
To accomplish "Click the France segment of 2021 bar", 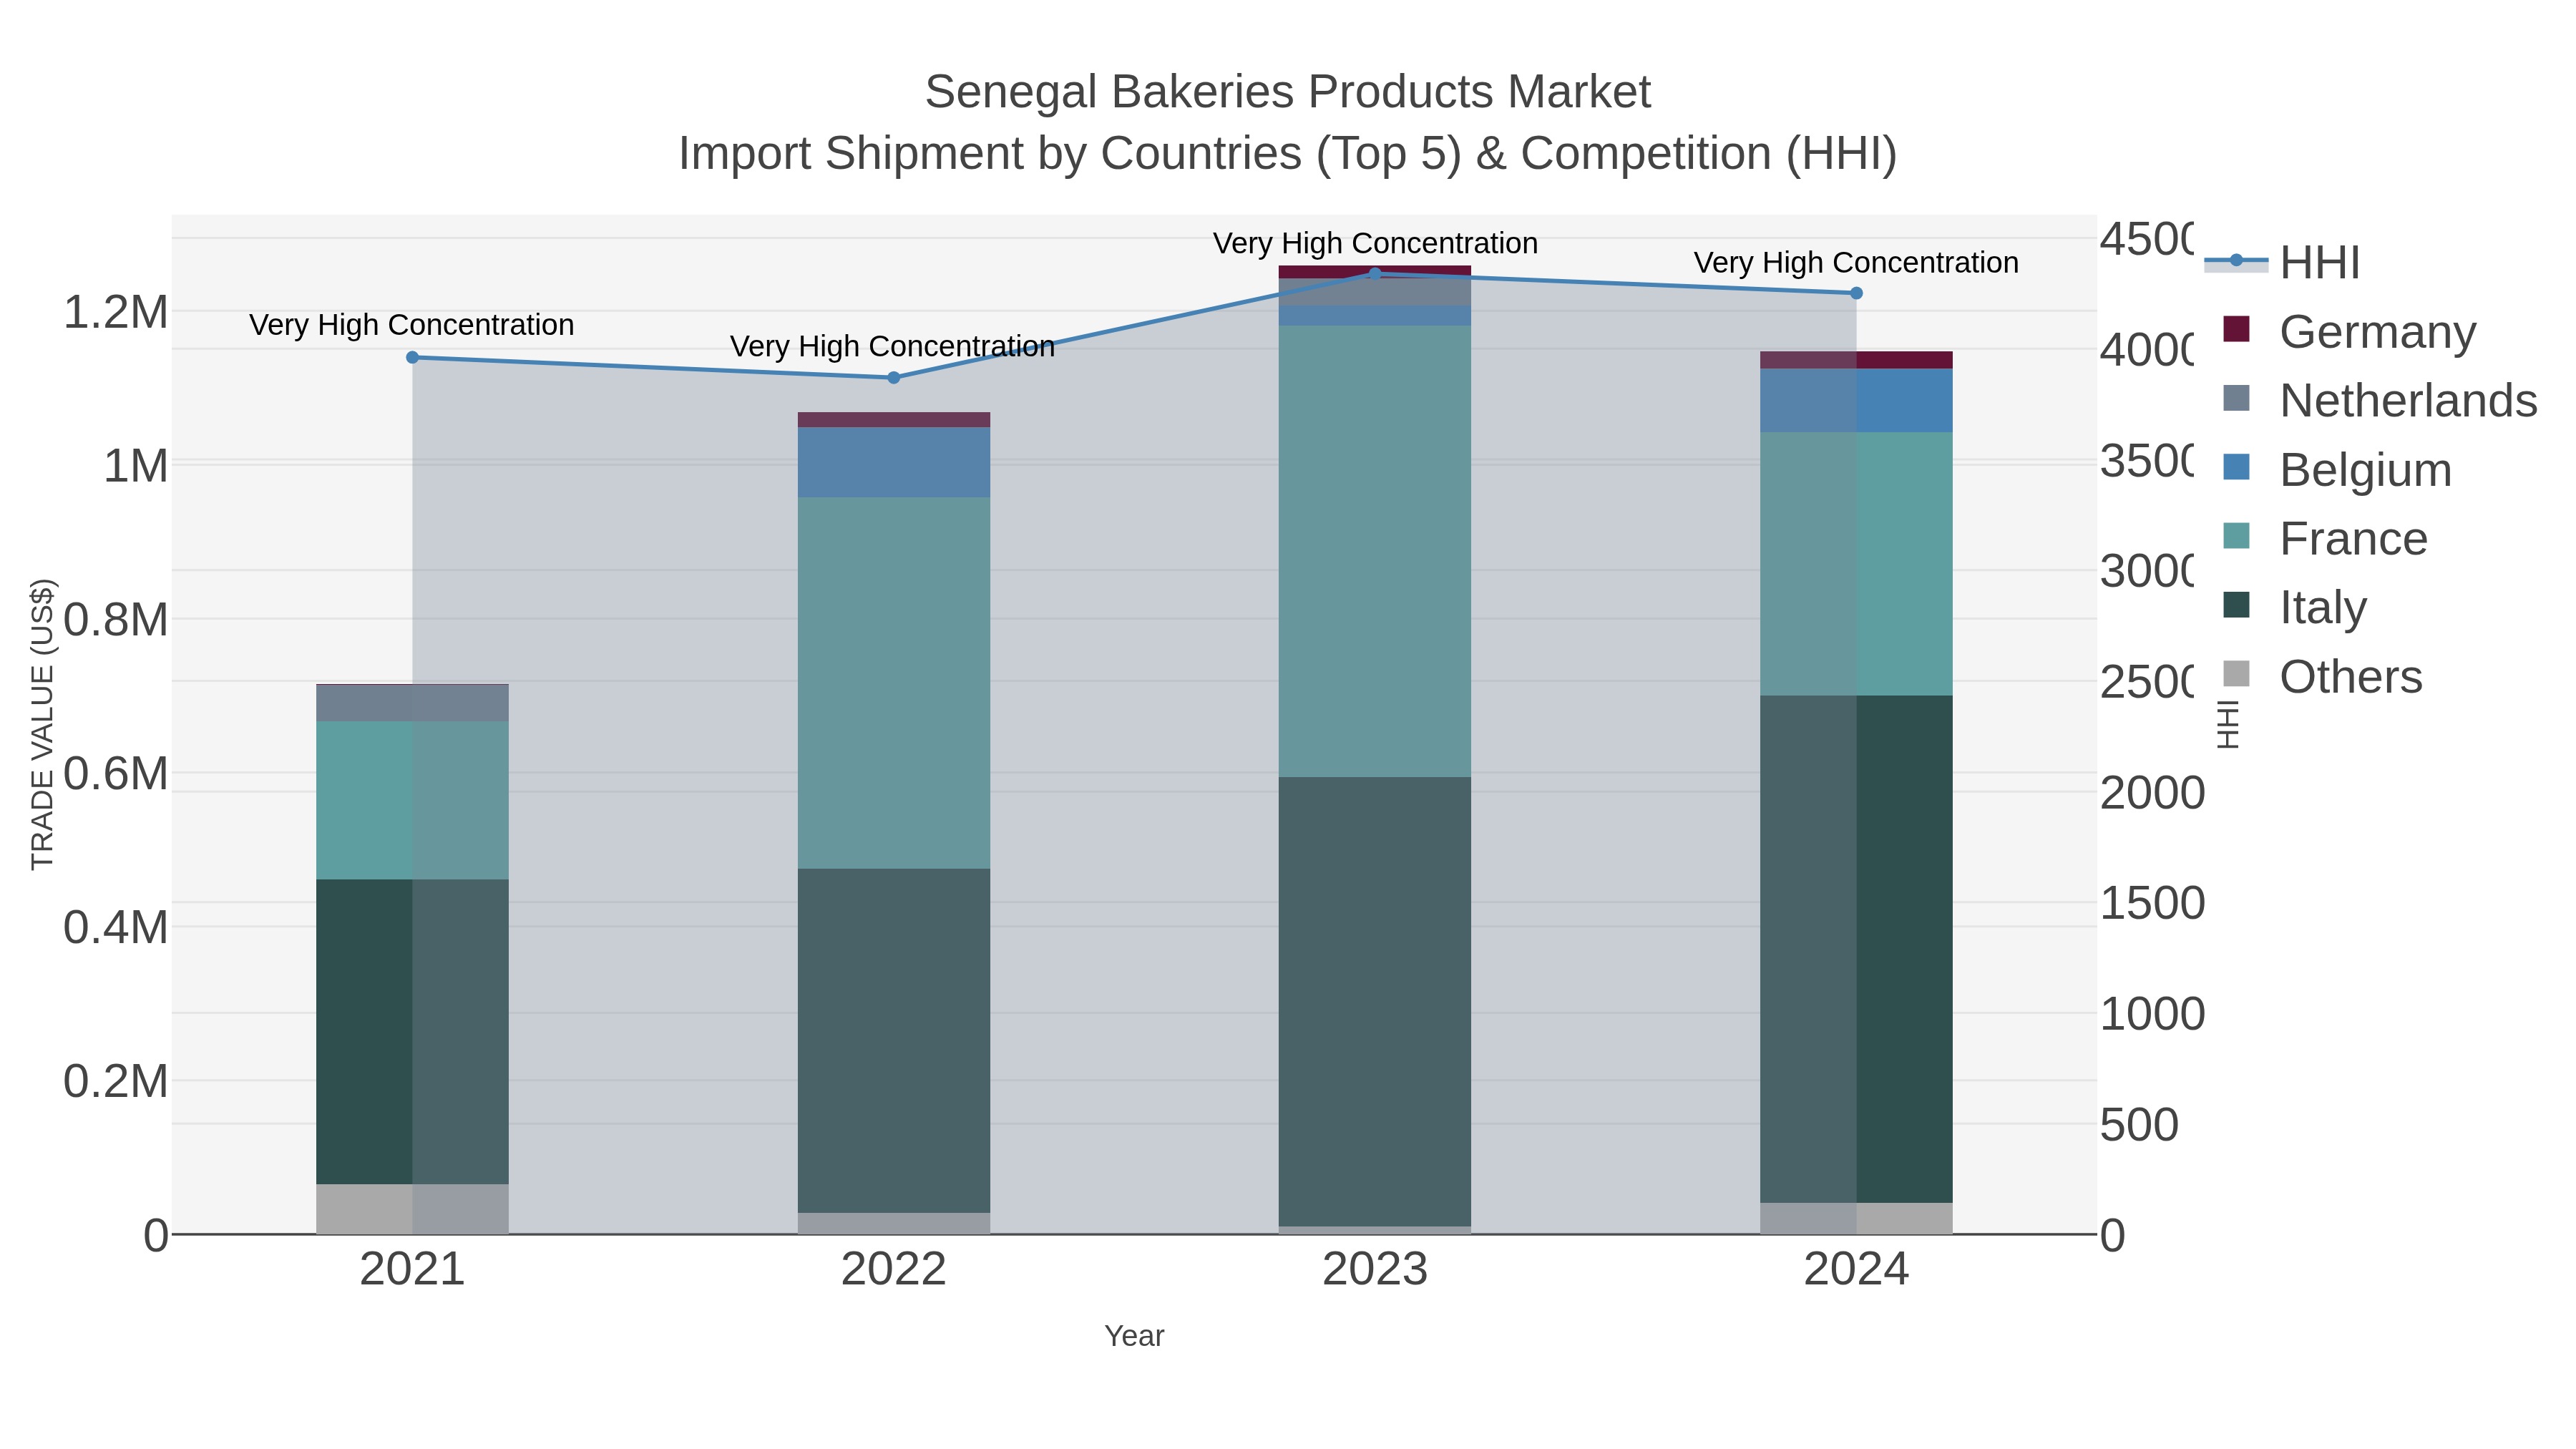I will point(412,801).
